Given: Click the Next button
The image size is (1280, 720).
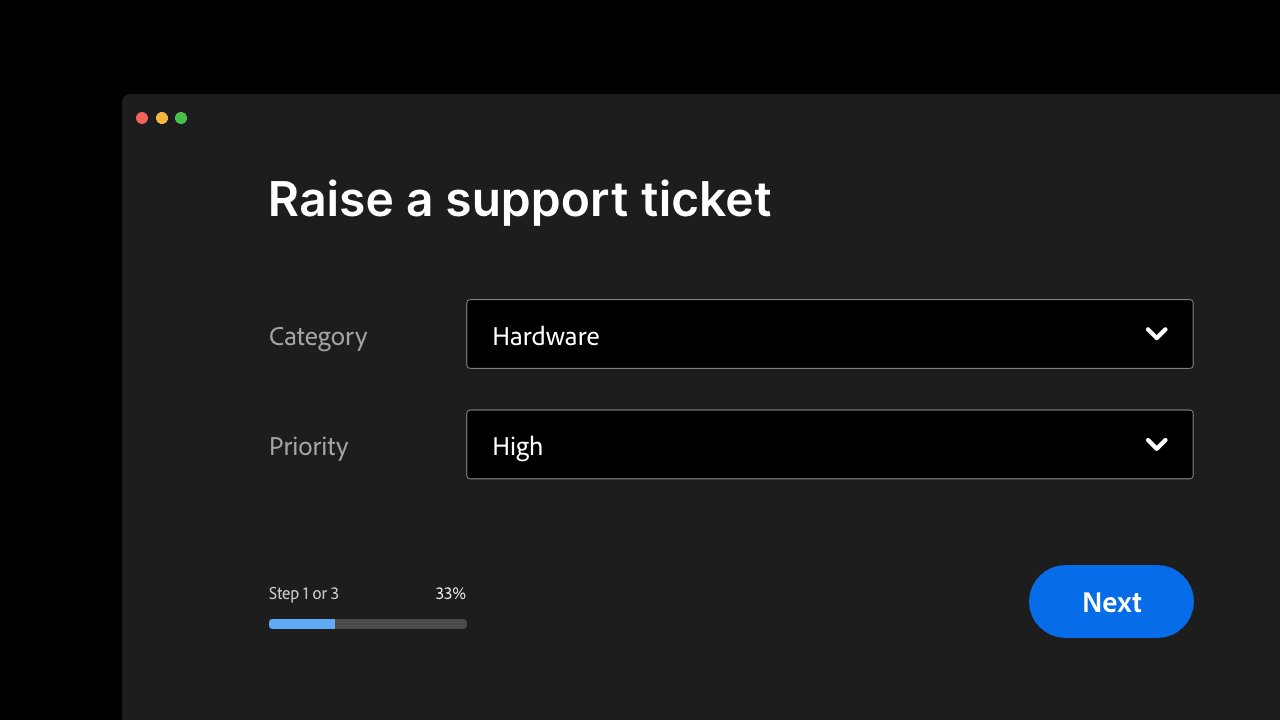Looking at the screenshot, I should (1111, 601).
